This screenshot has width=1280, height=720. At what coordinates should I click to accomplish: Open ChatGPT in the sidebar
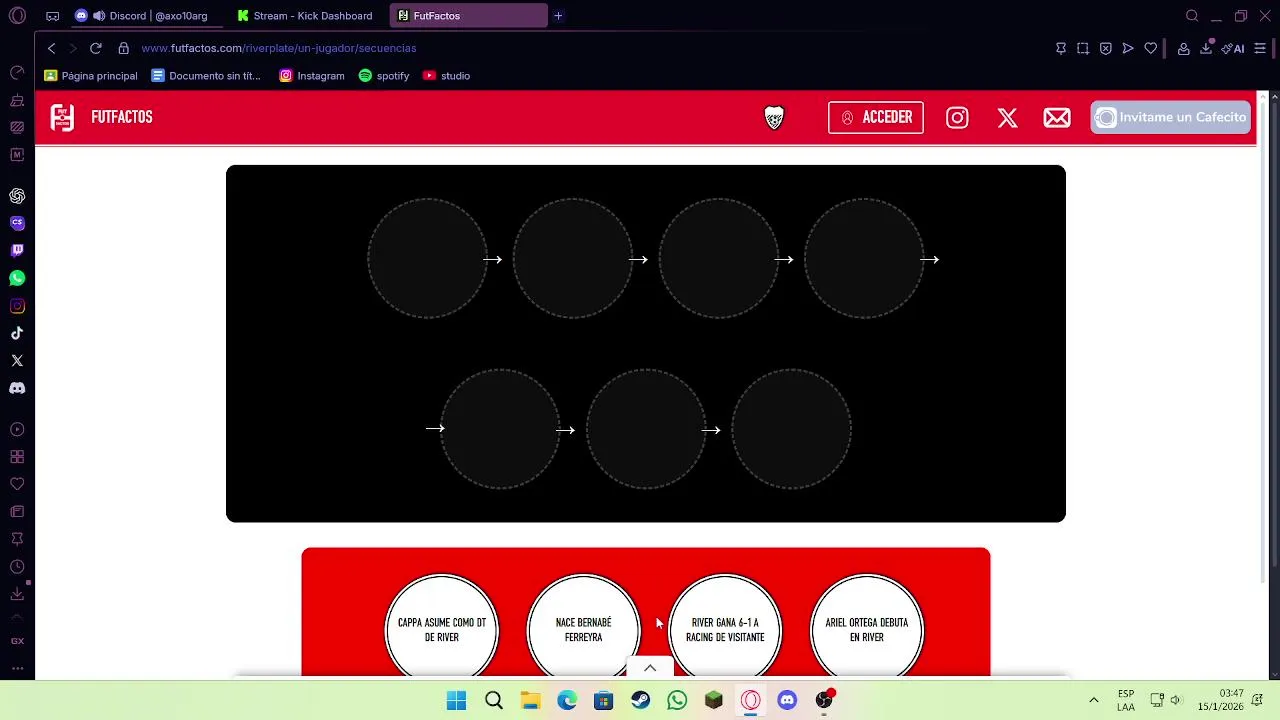[x=17, y=196]
